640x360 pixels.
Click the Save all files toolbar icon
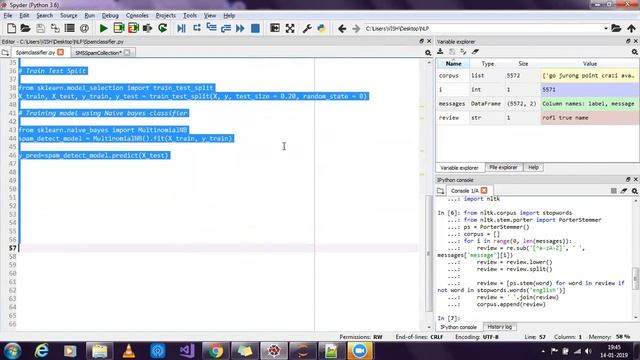55,28
